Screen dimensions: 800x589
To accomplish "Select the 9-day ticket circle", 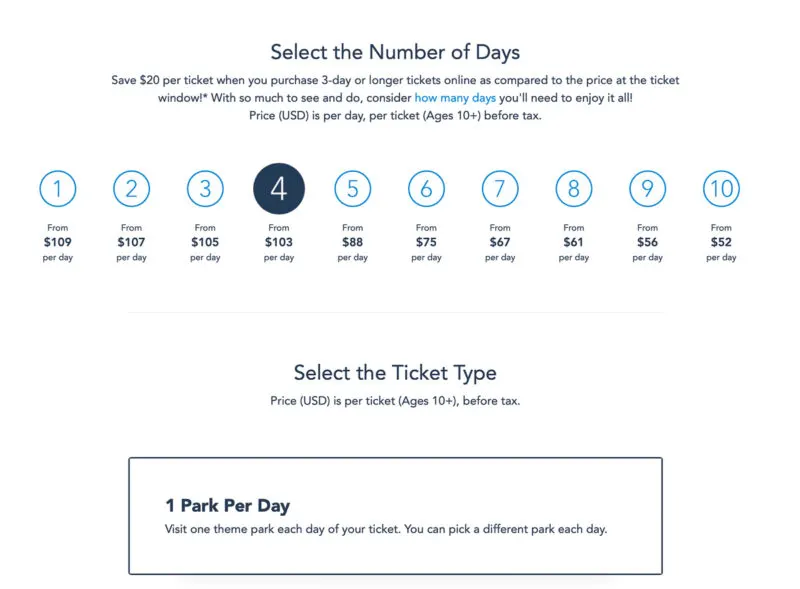I will (x=647, y=187).
